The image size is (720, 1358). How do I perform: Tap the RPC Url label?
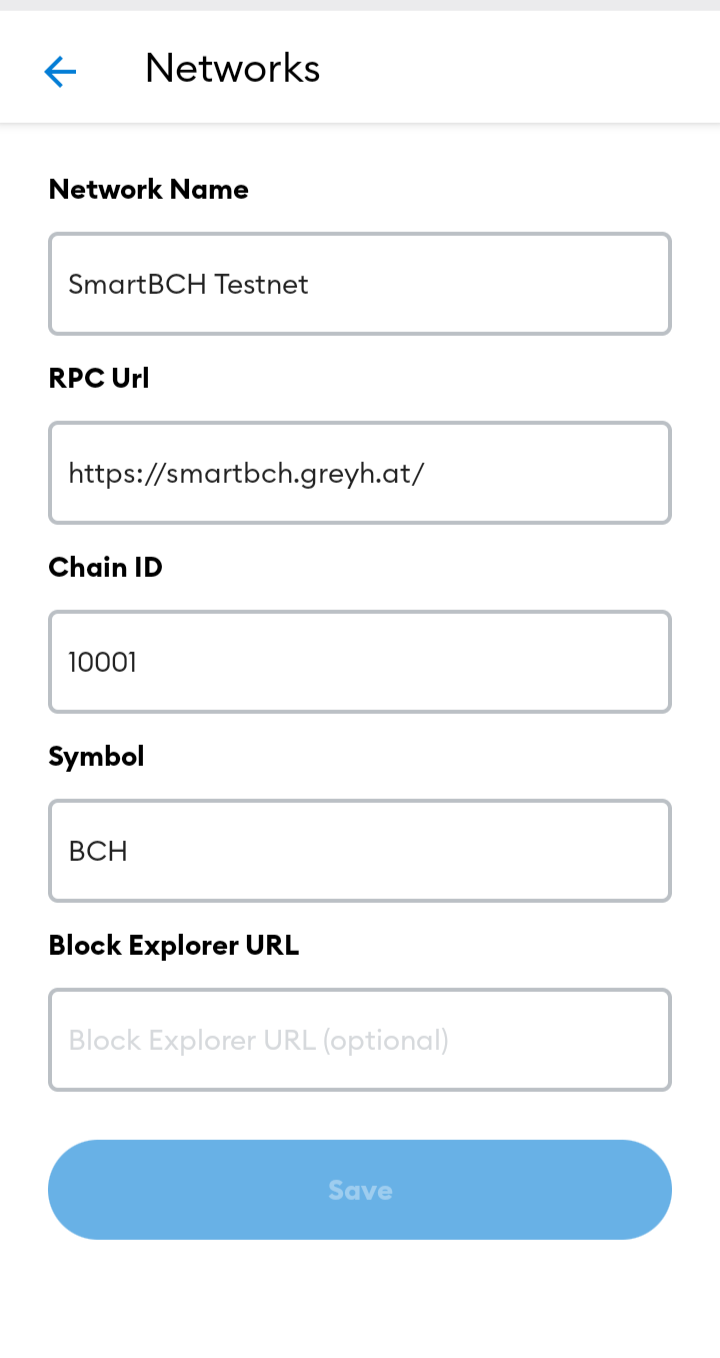point(98,378)
